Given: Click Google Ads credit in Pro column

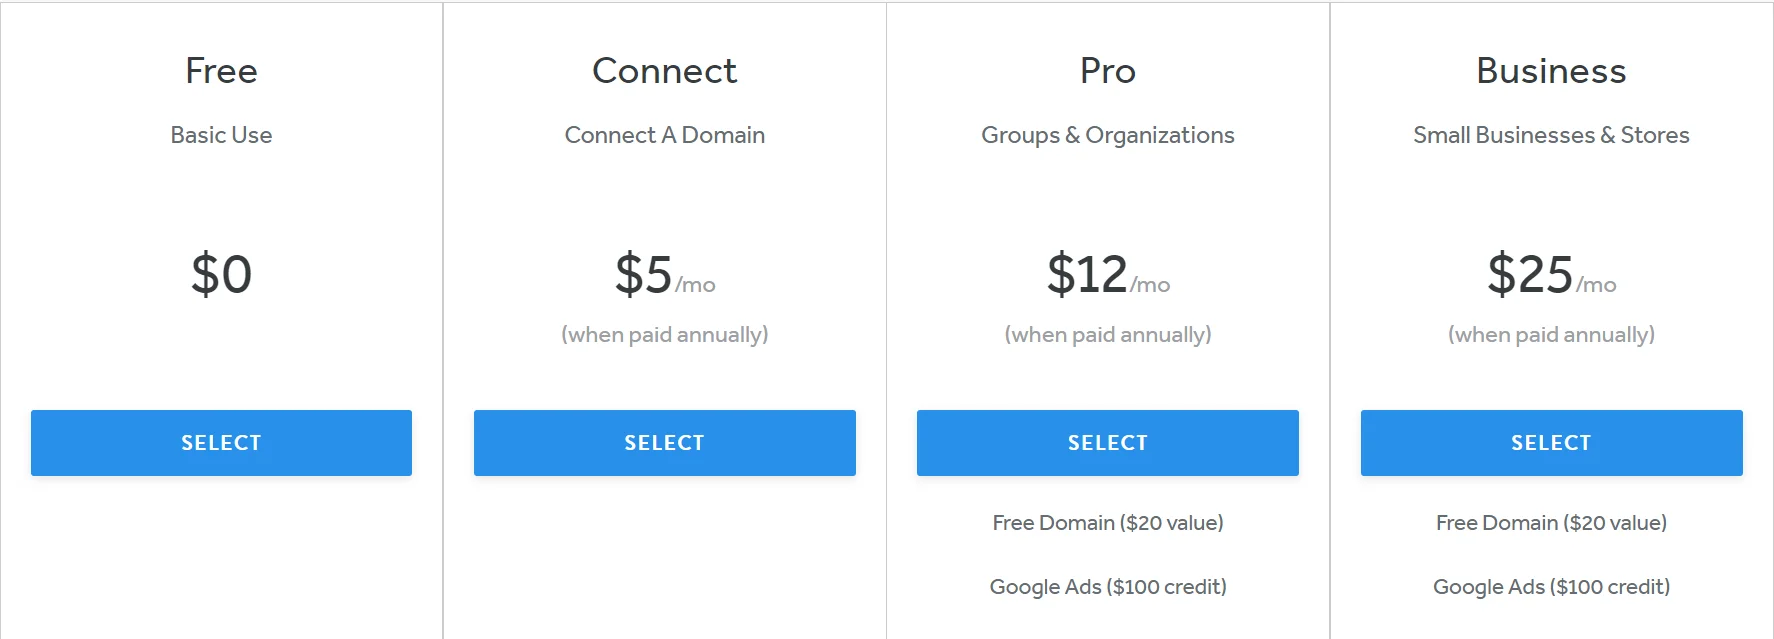Looking at the screenshot, I should tap(1108, 587).
